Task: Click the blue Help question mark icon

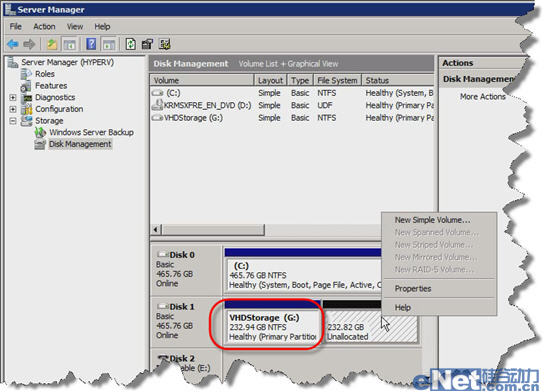Action: pos(91,44)
